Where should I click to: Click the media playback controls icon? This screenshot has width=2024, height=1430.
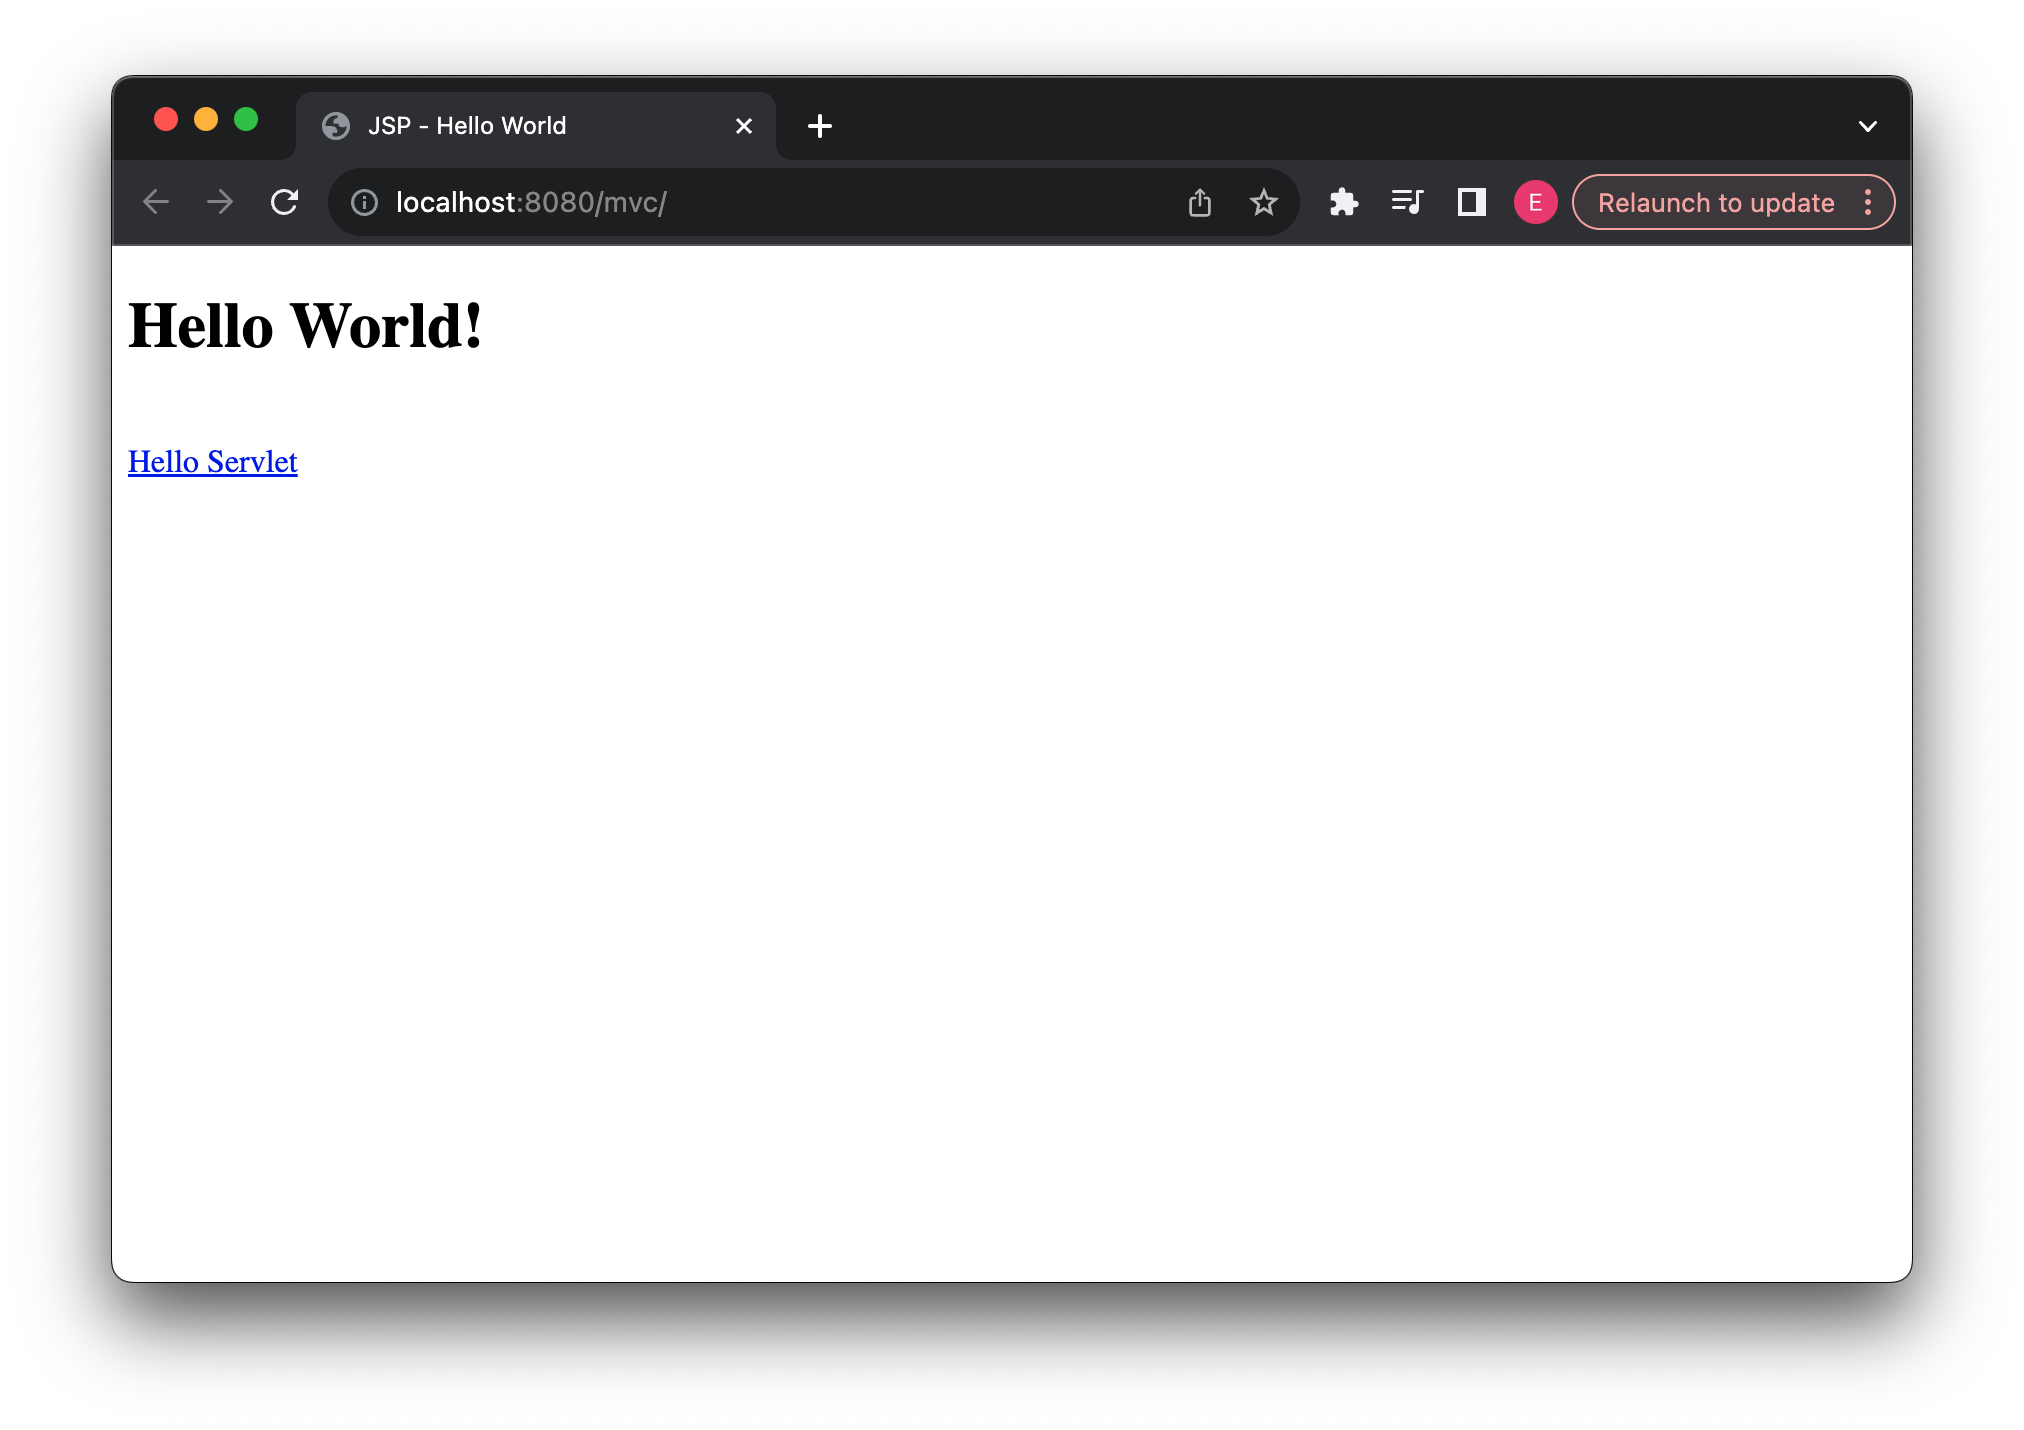click(x=1407, y=202)
